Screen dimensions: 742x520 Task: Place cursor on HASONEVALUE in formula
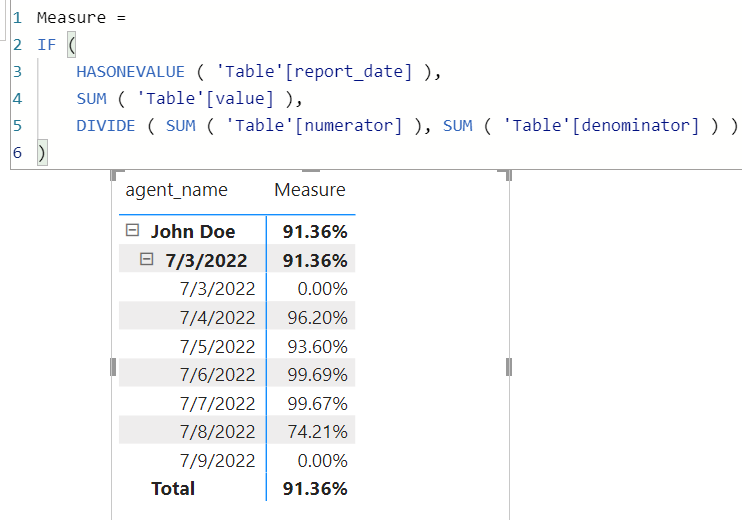point(131,72)
